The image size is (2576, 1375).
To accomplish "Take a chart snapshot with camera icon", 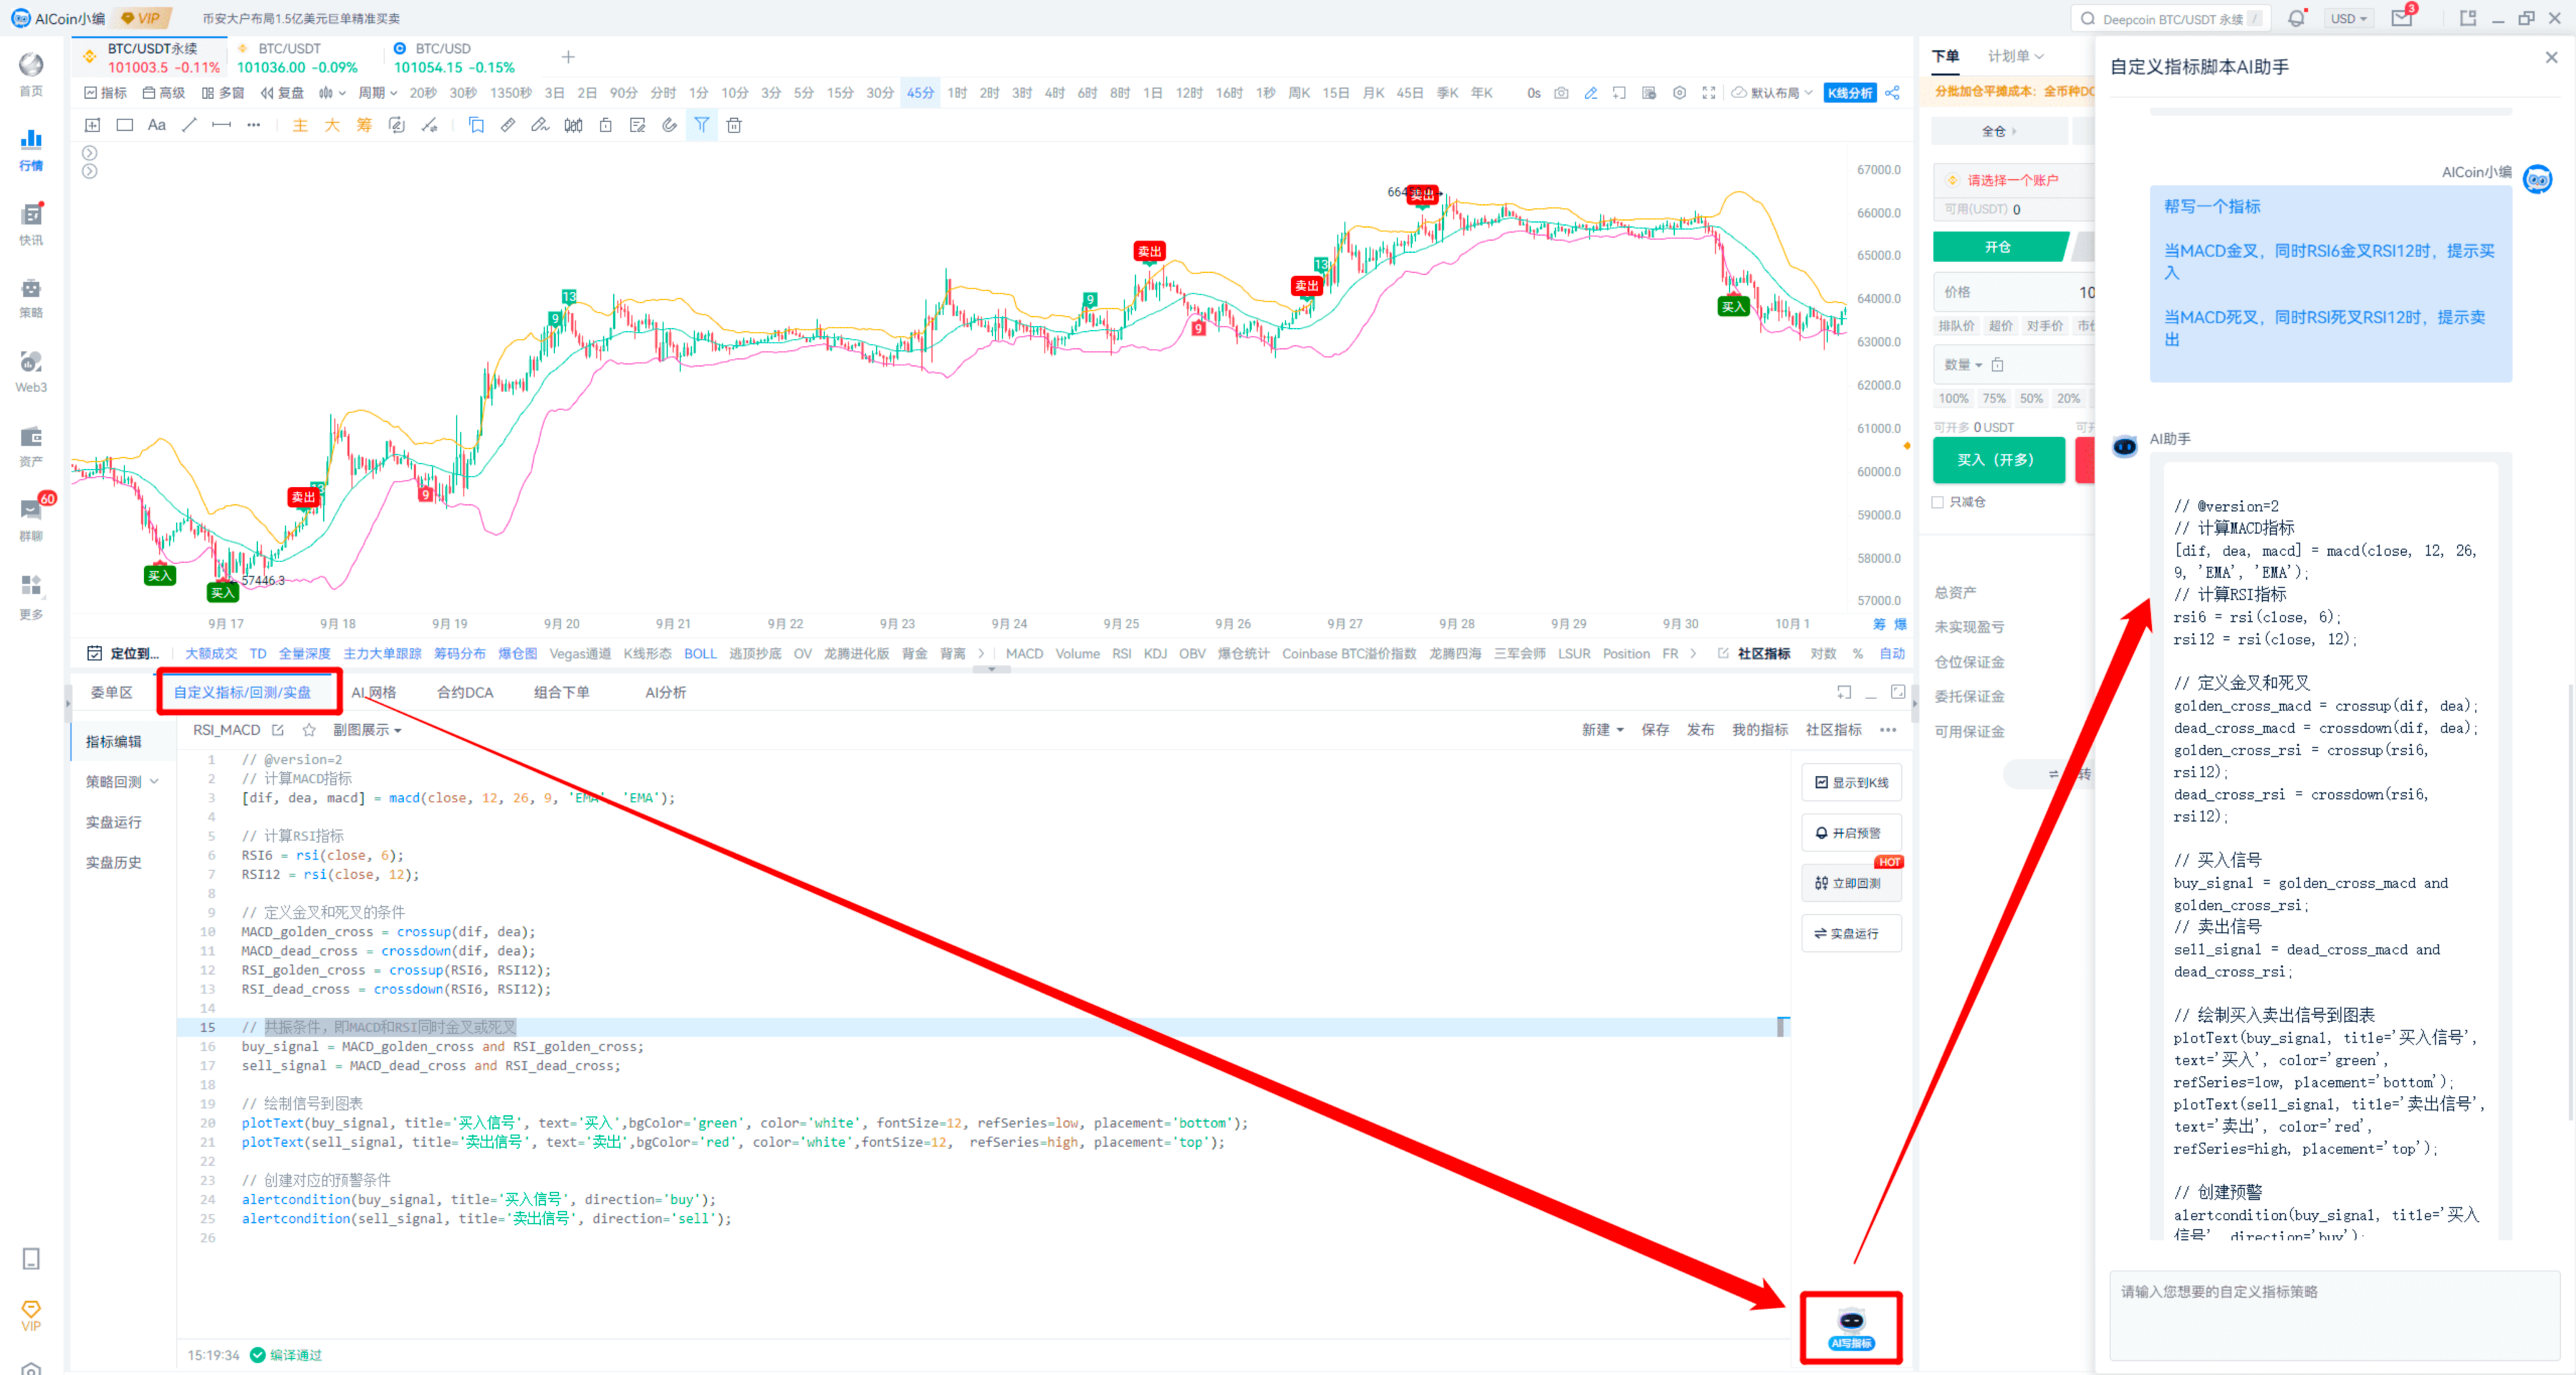I will pyautogui.click(x=1561, y=93).
